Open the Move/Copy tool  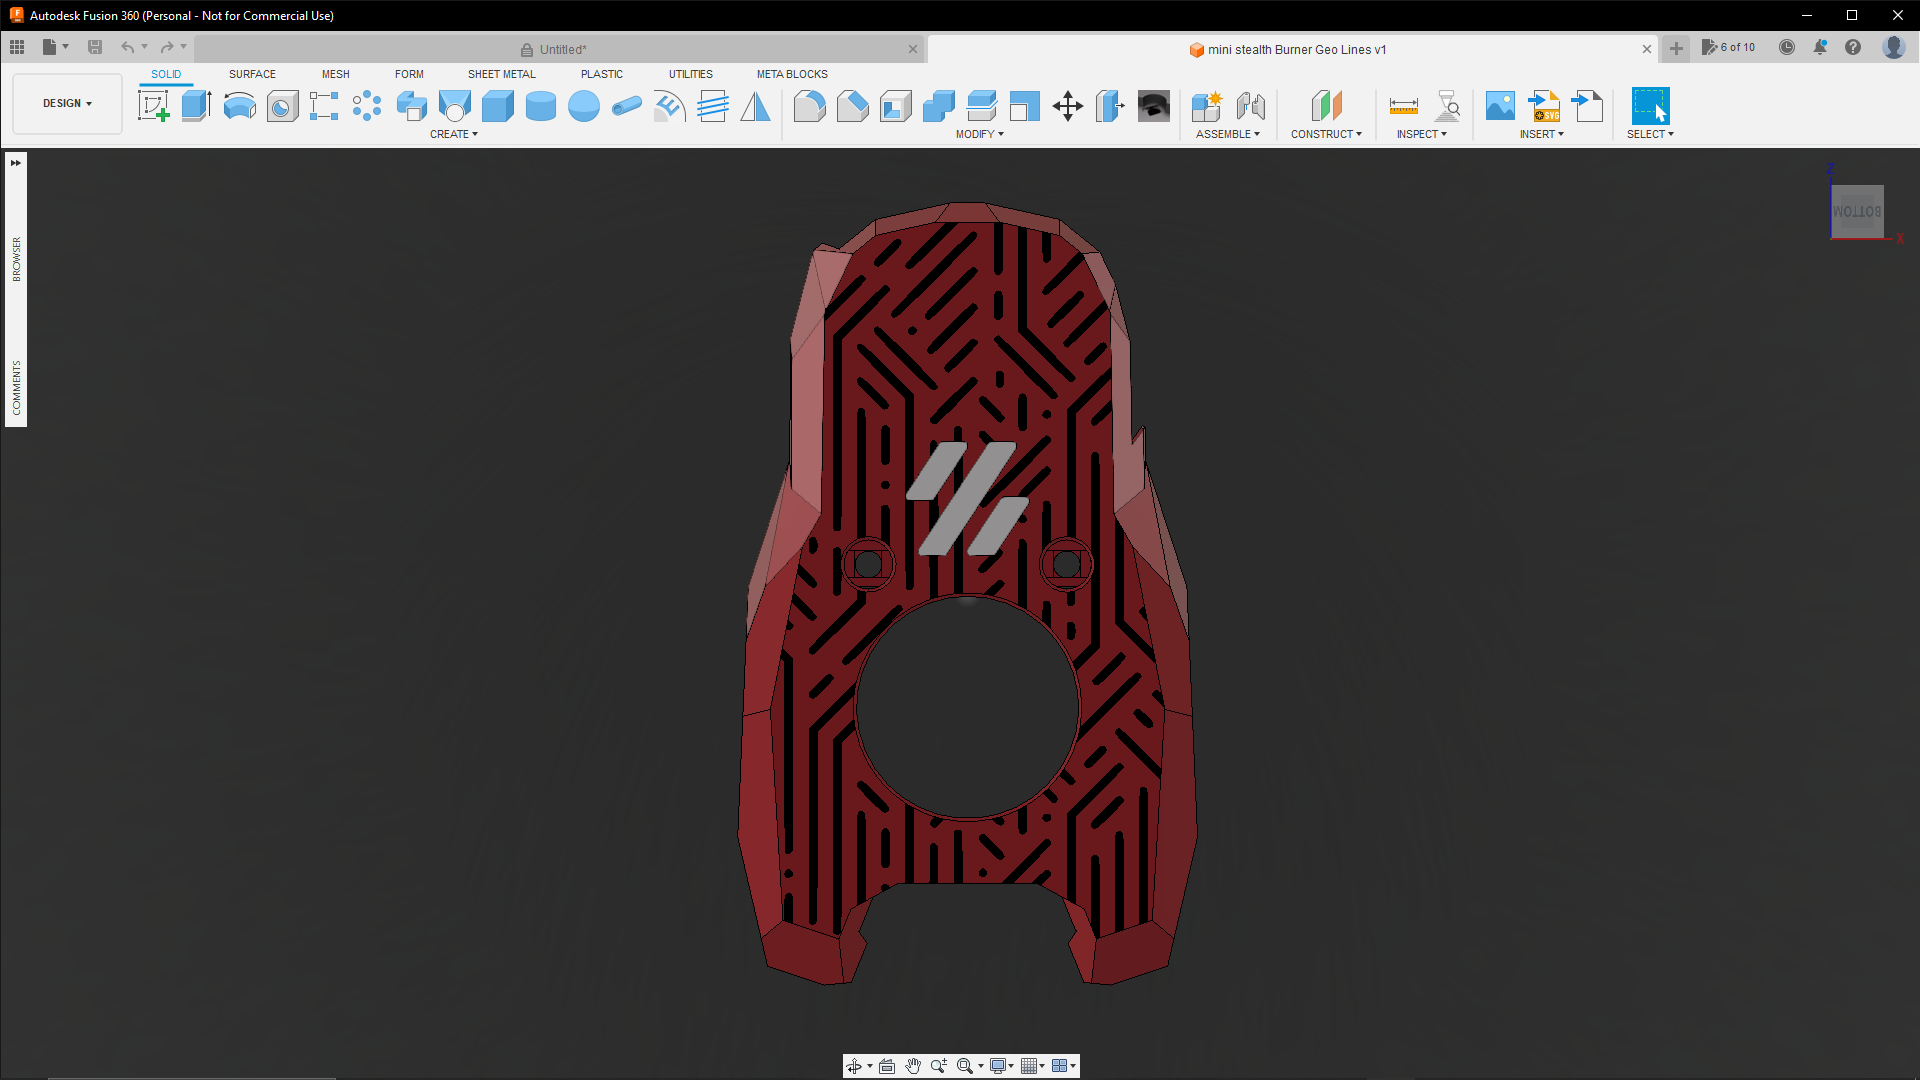(x=1066, y=105)
